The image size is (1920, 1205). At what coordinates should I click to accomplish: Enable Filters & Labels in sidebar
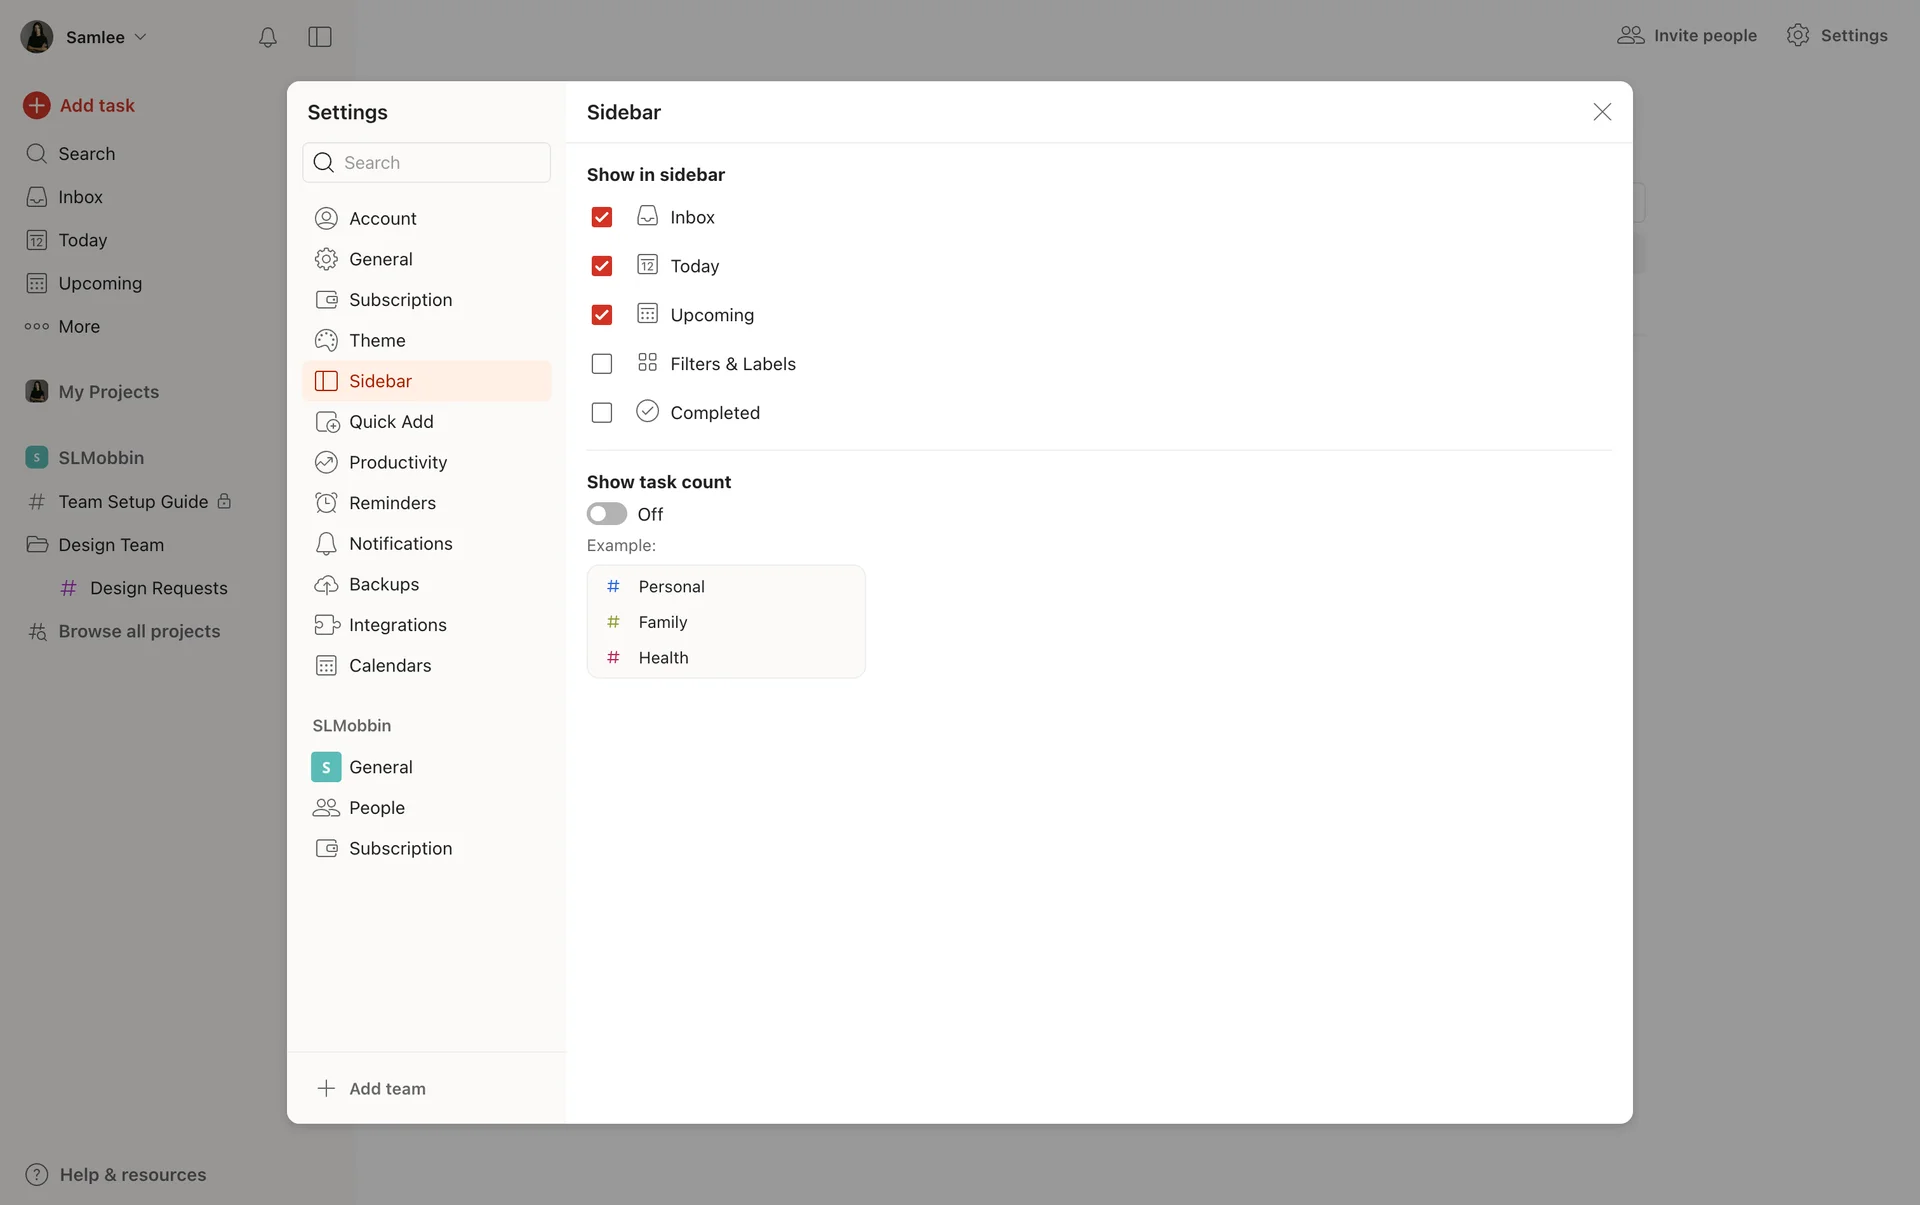(601, 364)
